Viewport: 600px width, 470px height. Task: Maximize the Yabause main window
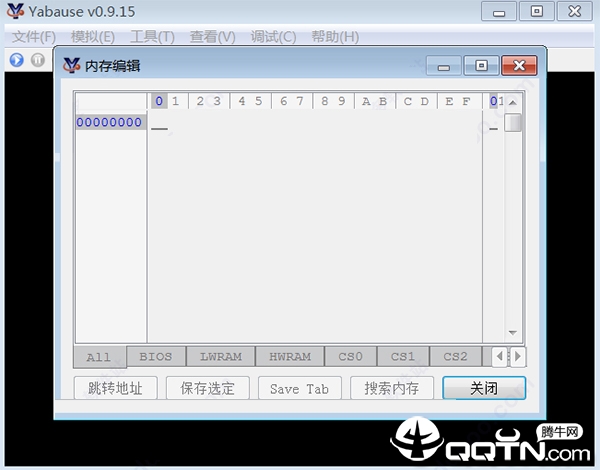(x=536, y=11)
